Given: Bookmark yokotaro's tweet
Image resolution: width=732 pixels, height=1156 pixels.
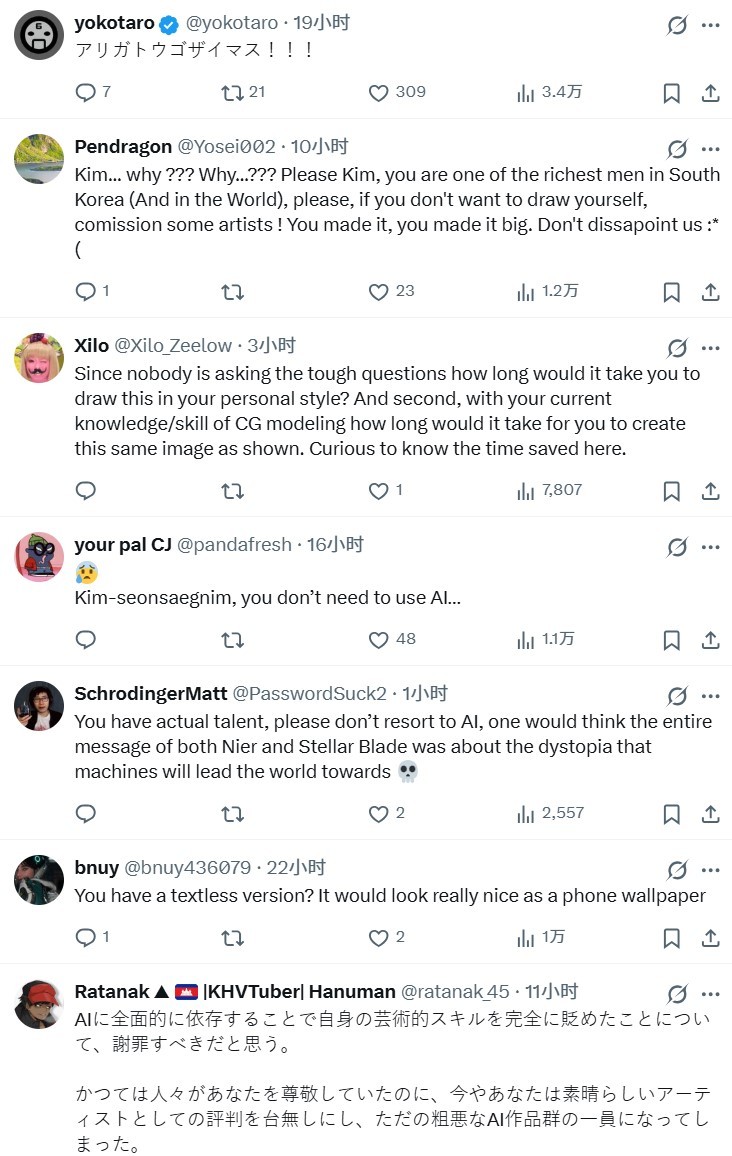Looking at the screenshot, I should (x=672, y=93).
